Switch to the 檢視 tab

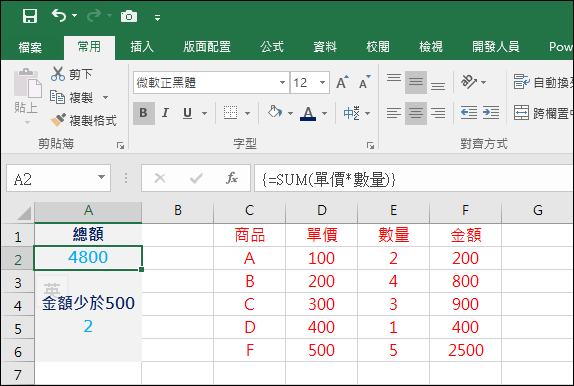click(x=431, y=47)
